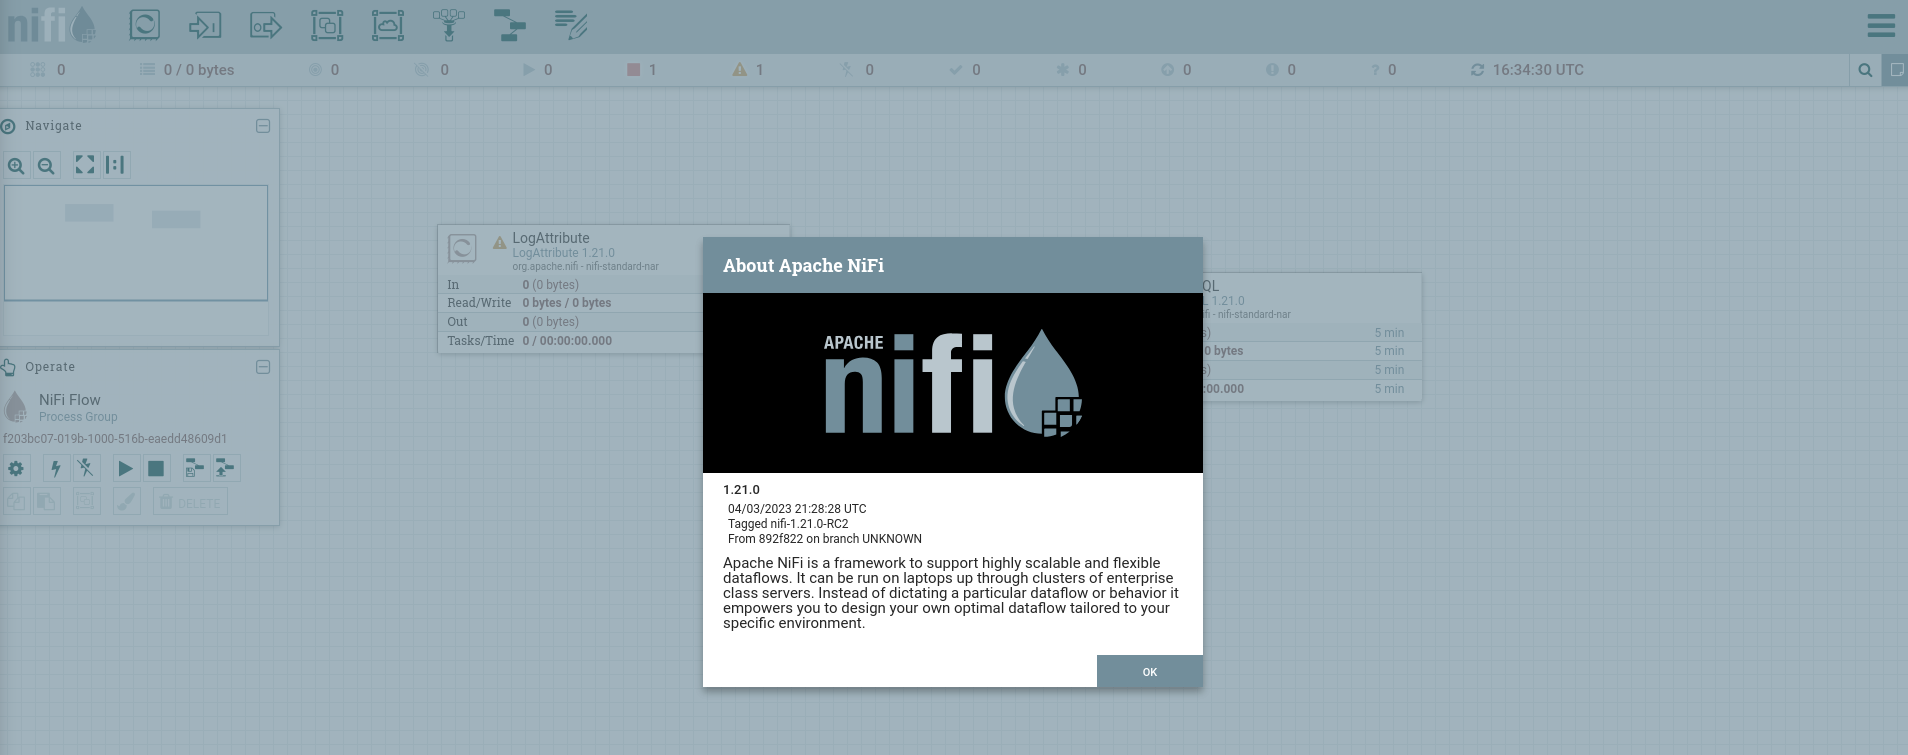Click the Actual size 1:1 icon
Screen dimensions: 1908x755
116,165
